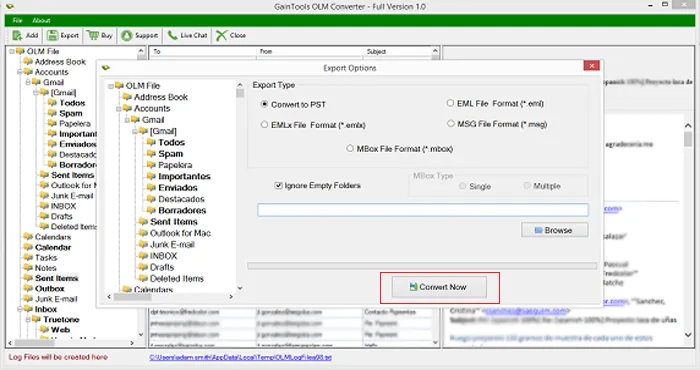
Task: Uncheck the Ignore Empty Folders checkbox
Action: click(x=279, y=185)
